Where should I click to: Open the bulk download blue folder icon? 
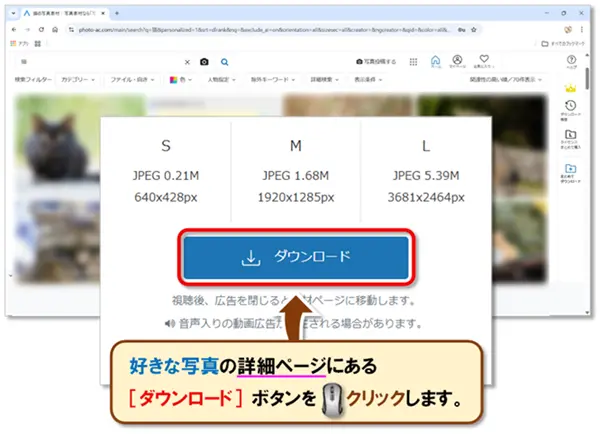571,173
